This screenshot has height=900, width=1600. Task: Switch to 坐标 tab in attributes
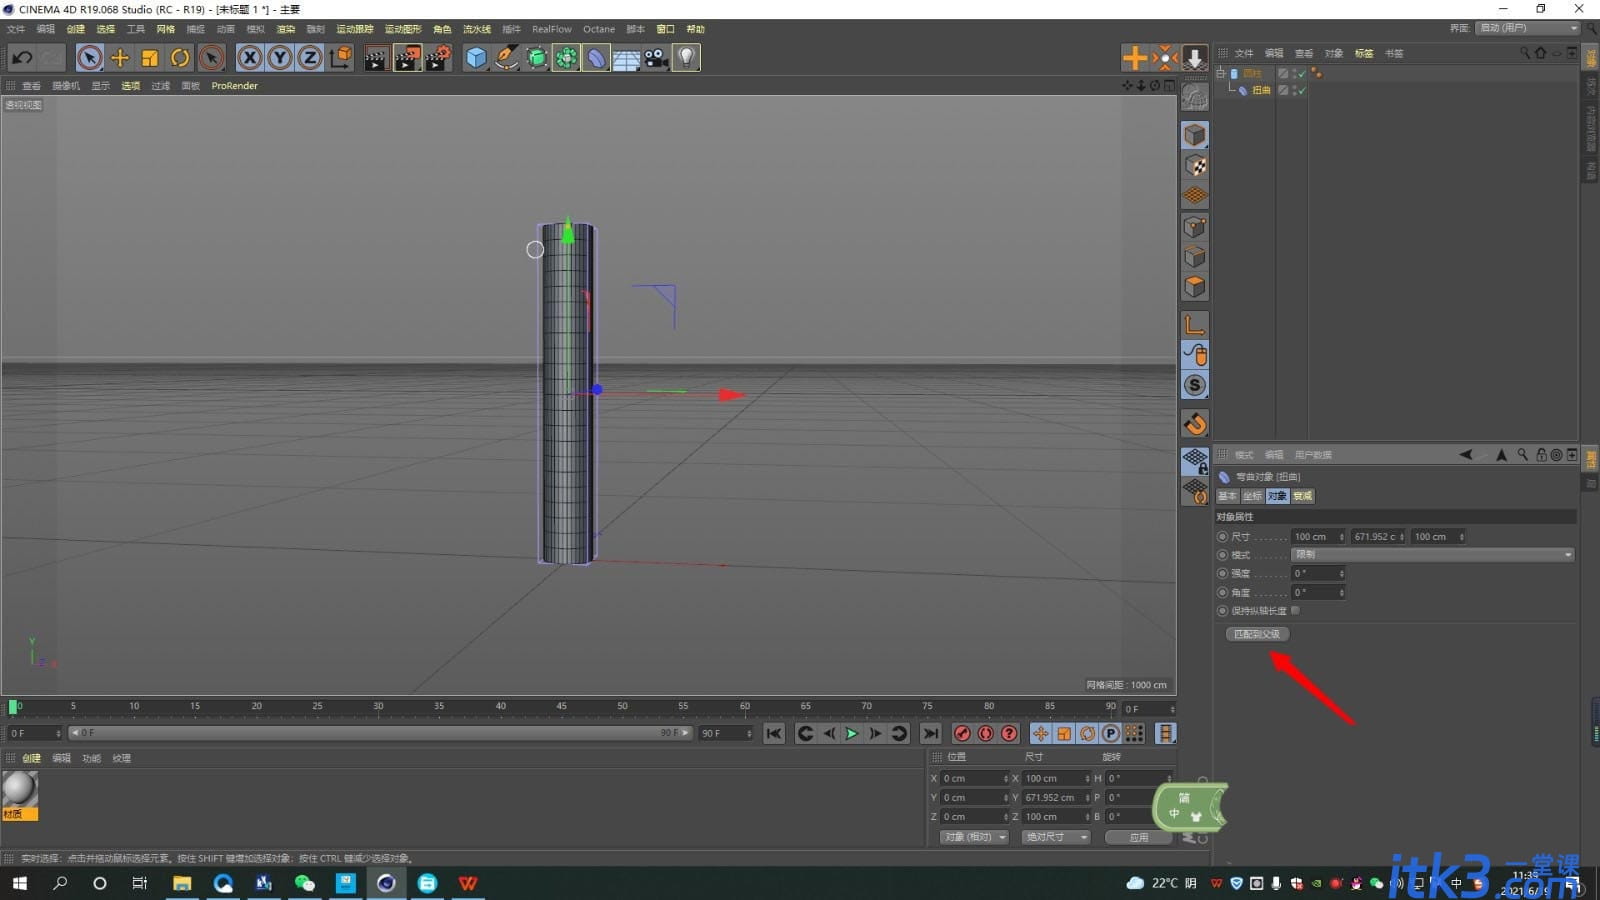(x=1252, y=496)
